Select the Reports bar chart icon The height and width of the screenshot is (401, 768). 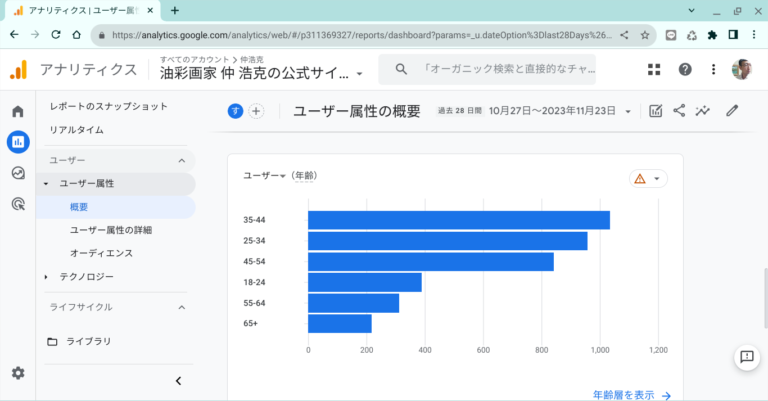18,142
